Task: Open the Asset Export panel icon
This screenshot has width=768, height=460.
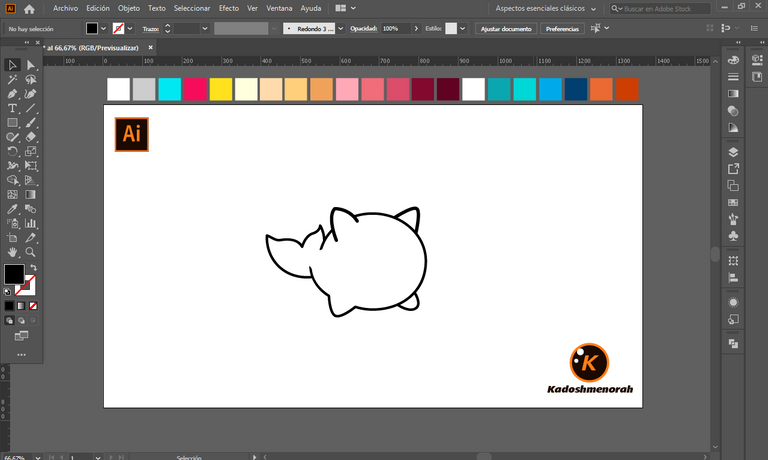Action: (x=733, y=169)
